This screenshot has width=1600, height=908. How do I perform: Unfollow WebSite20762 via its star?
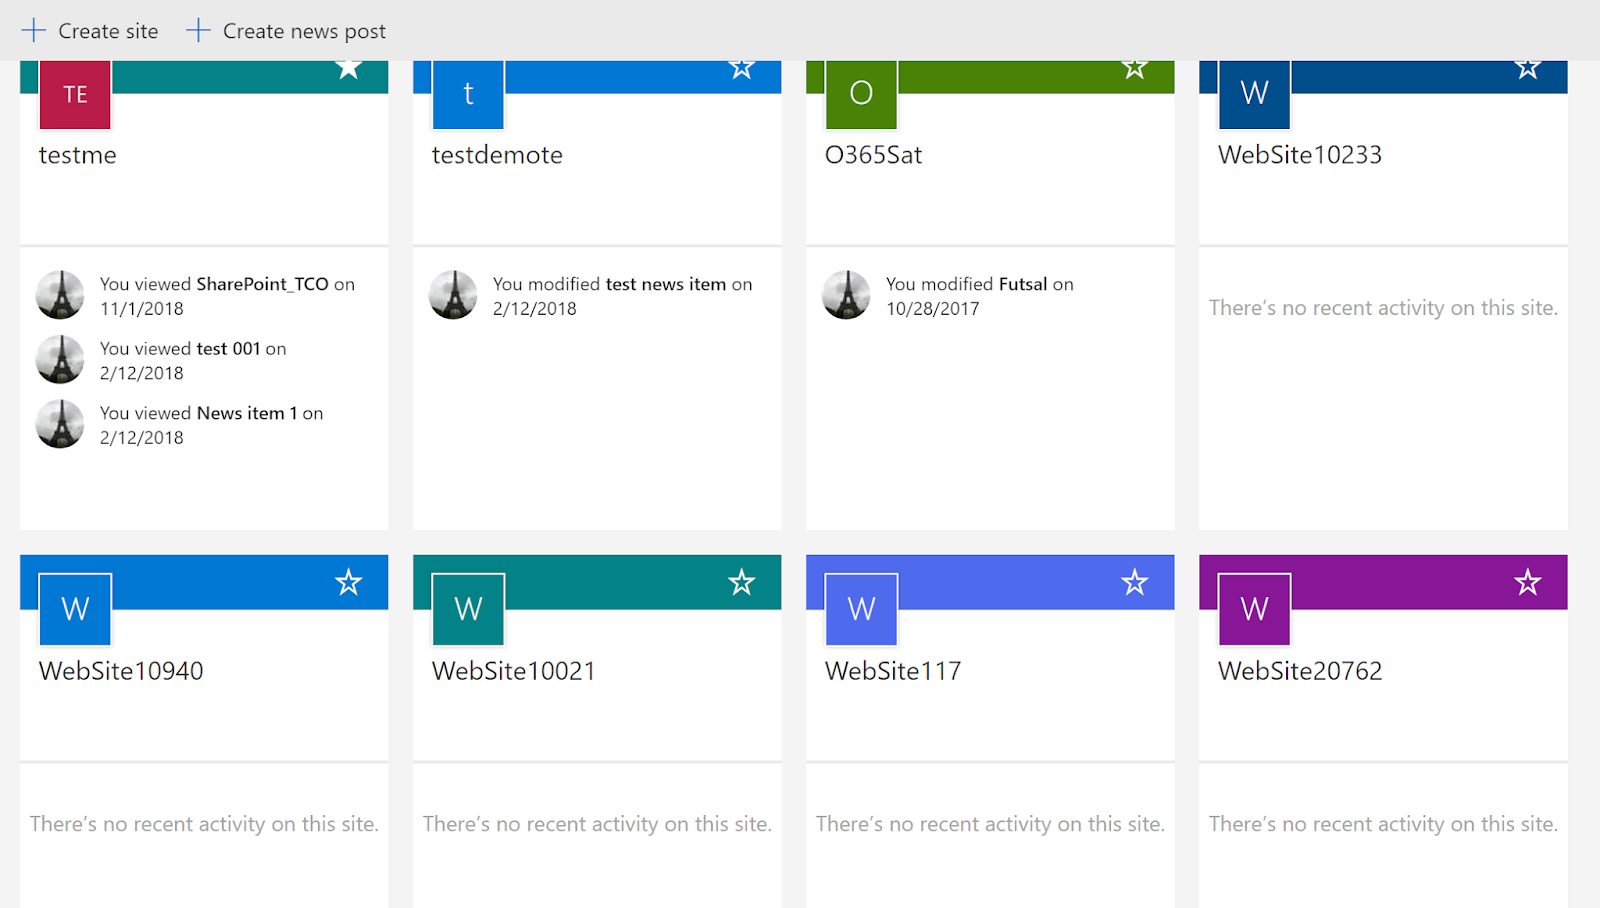(1527, 581)
